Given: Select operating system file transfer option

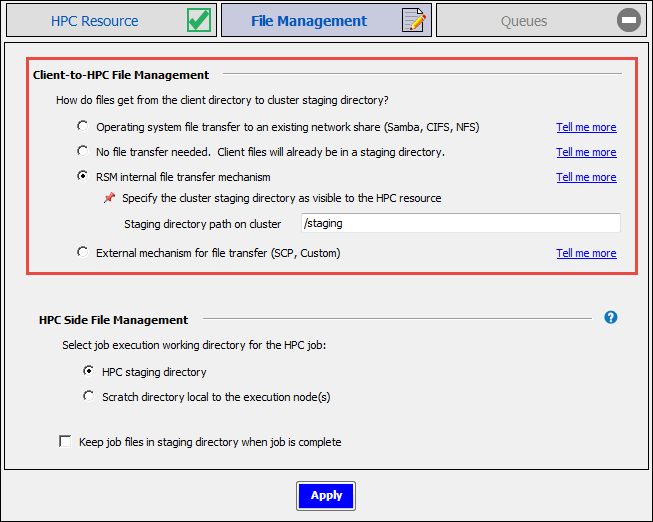Looking at the screenshot, I should (83, 127).
